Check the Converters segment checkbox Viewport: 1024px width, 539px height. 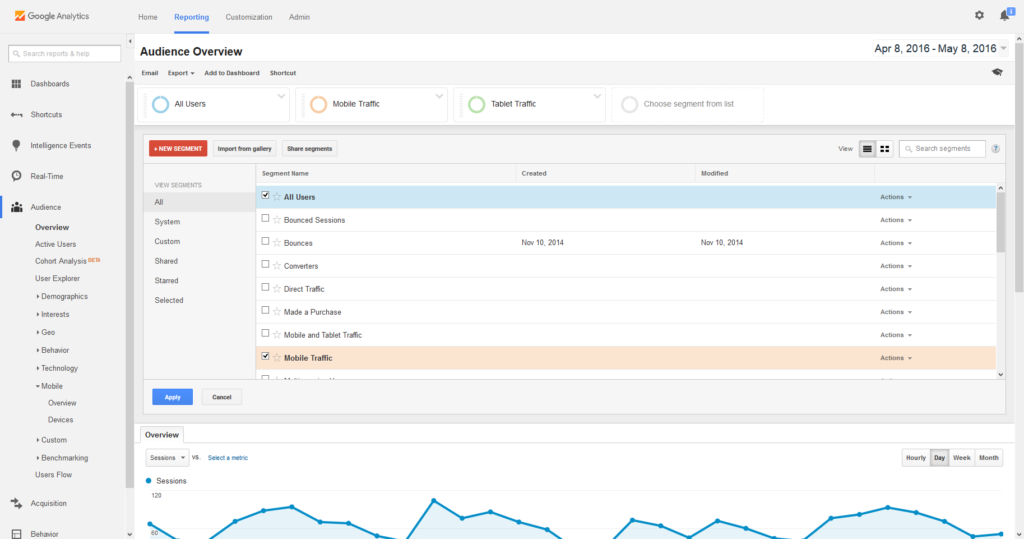pyautogui.click(x=265, y=265)
